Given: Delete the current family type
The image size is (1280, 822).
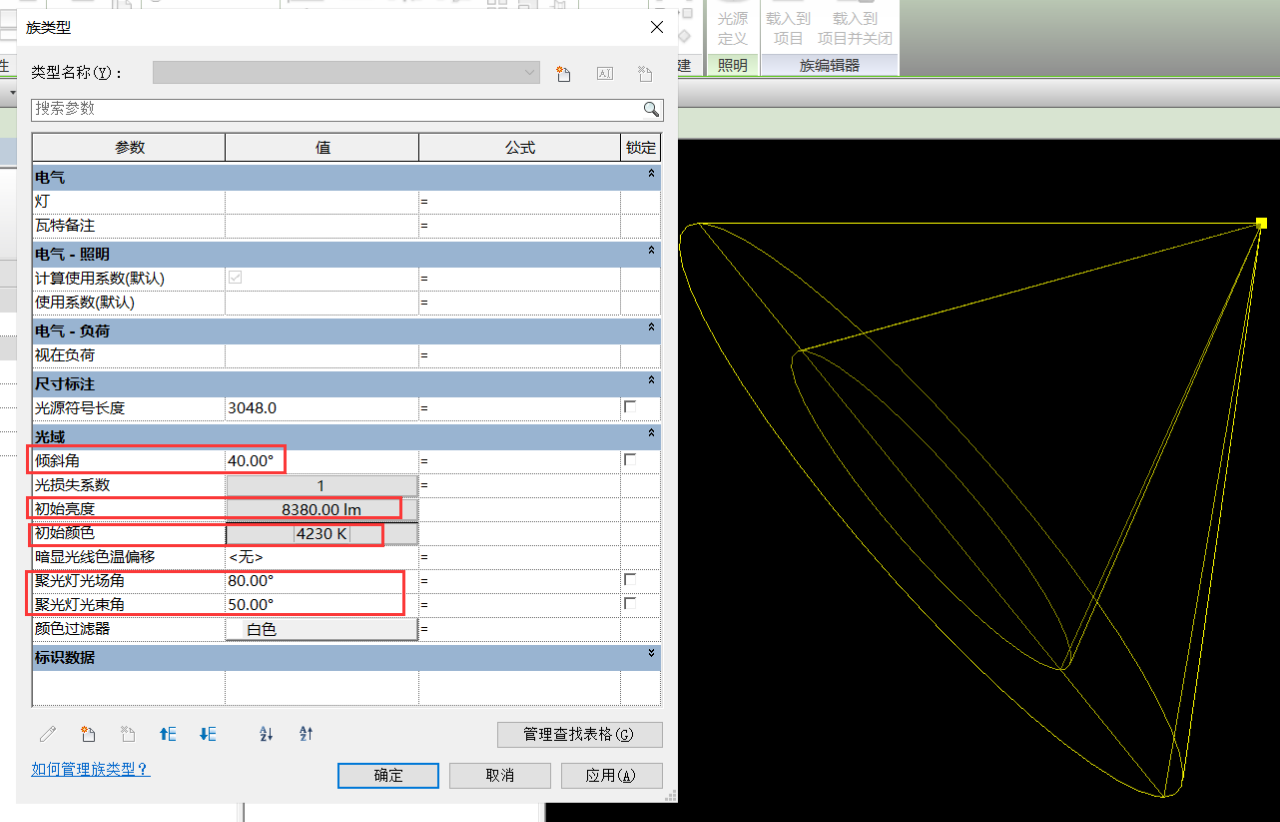Looking at the screenshot, I should coord(644,73).
